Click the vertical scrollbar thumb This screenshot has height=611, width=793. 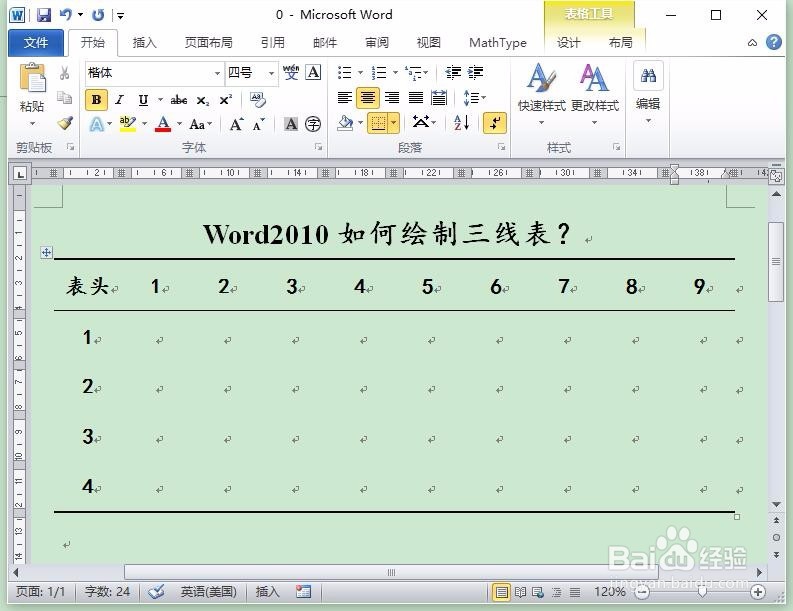pos(776,261)
